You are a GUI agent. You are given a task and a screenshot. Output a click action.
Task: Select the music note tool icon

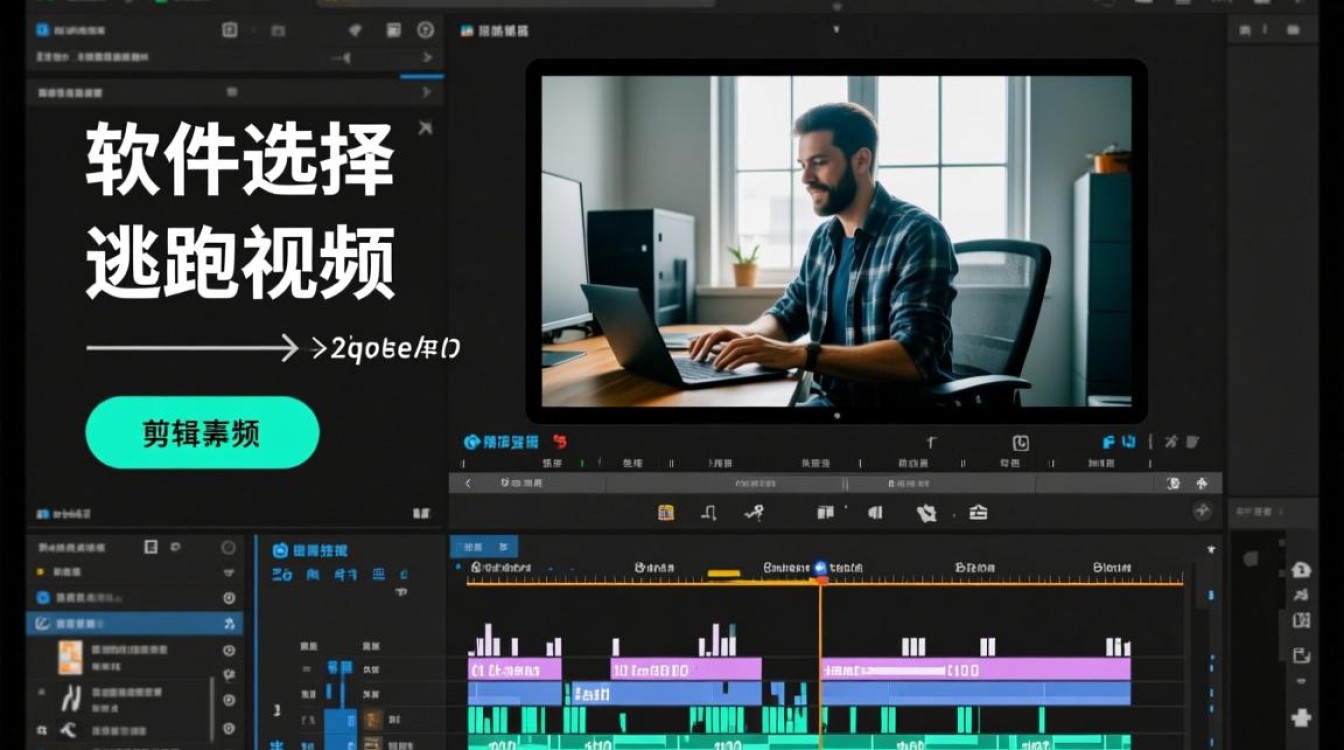709,513
